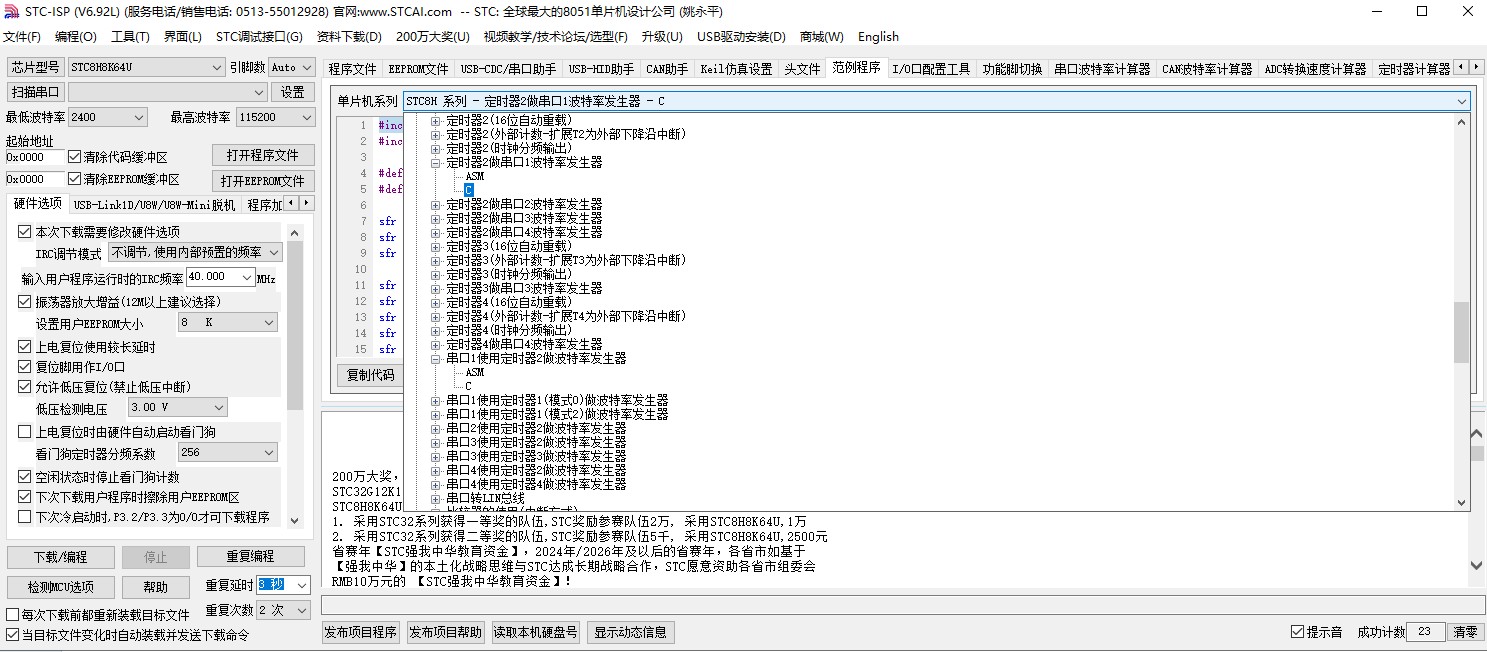Select ASM under 定时器2做串口1波特率发生器
Screen dimensions: 1487x652
click(x=474, y=176)
